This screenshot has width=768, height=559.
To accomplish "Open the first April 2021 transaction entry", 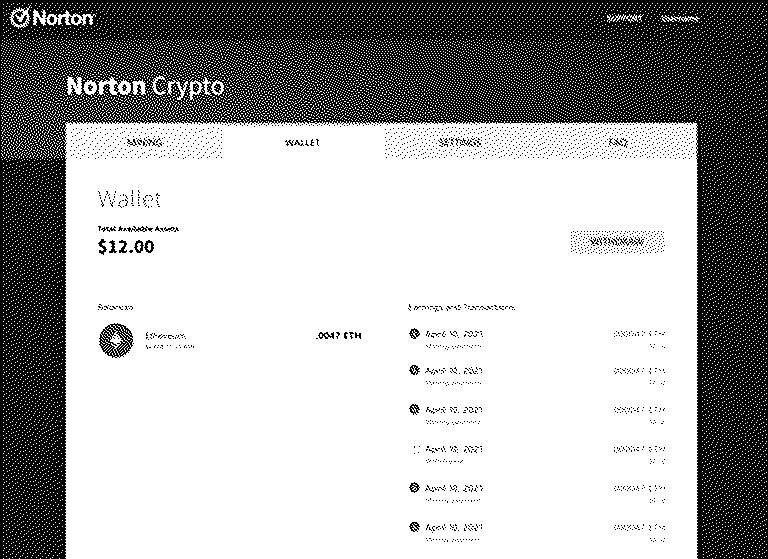I will (x=537, y=340).
